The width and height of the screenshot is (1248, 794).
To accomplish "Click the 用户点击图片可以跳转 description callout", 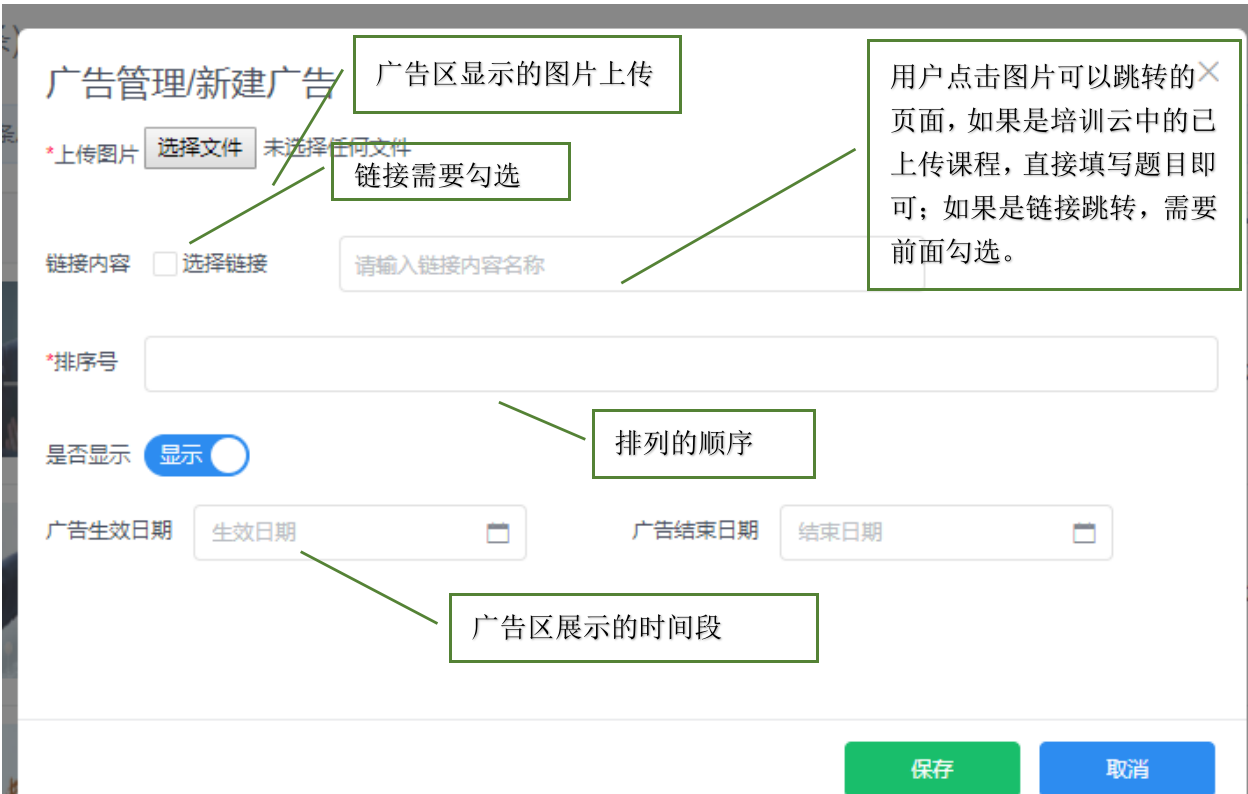I will [x=1053, y=165].
